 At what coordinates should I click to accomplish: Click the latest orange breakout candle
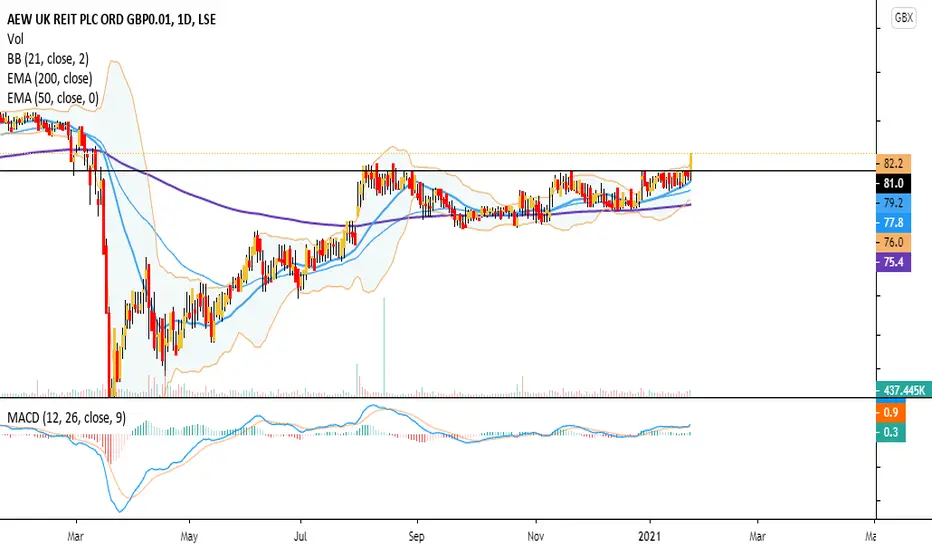[x=691, y=162]
